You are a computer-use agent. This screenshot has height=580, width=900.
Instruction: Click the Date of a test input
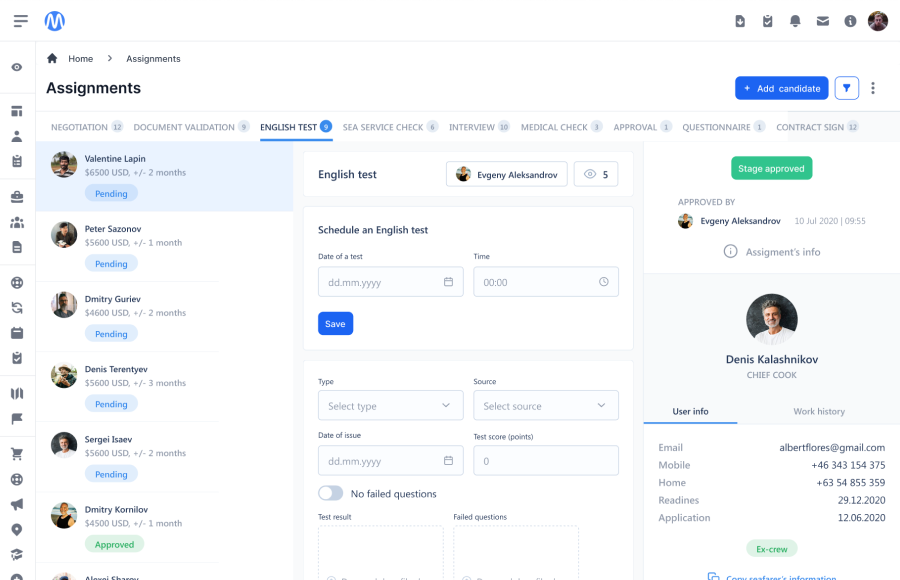pyautogui.click(x=391, y=281)
